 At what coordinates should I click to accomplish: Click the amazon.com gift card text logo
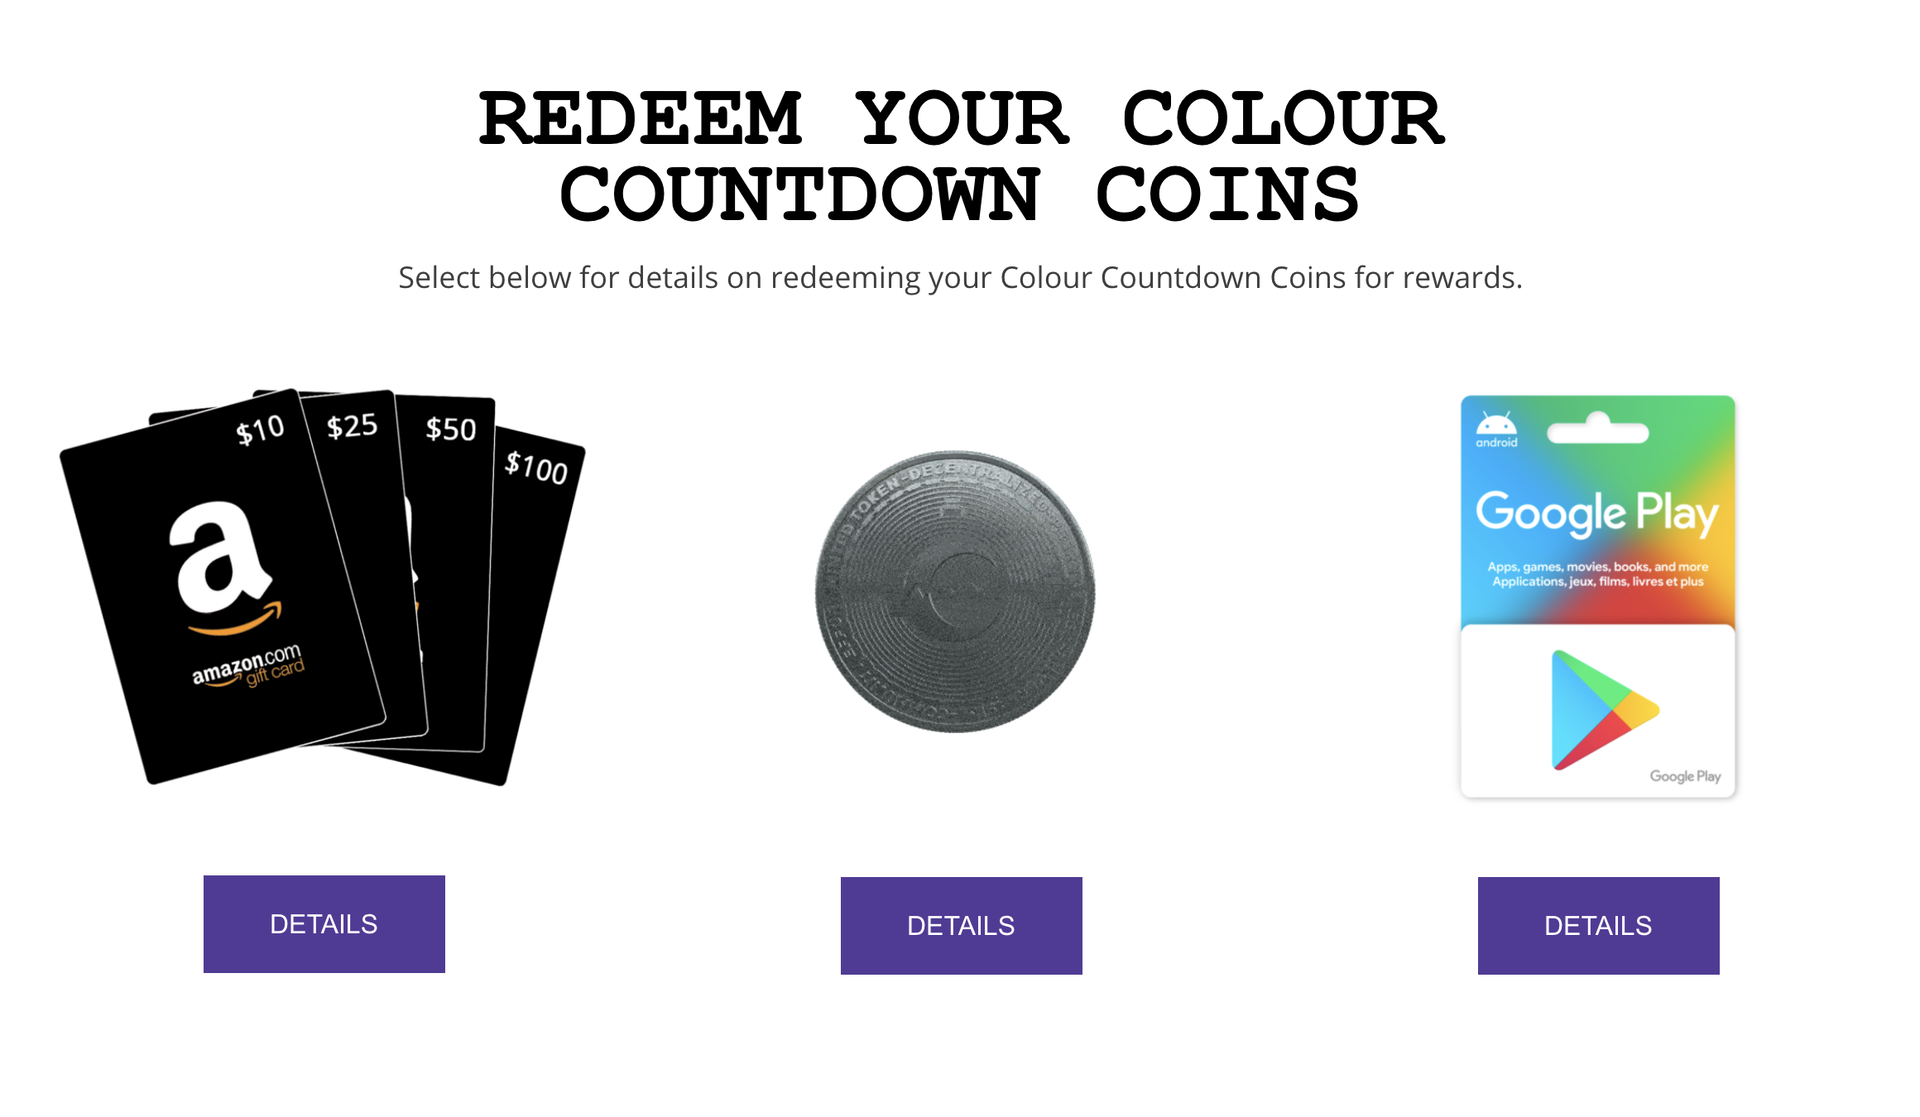coord(248,666)
